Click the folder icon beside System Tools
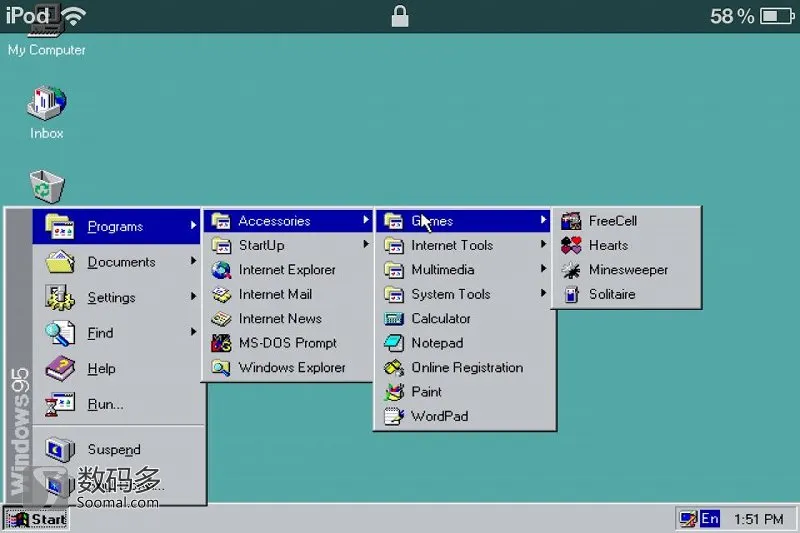The image size is (800, 533). 394,294
